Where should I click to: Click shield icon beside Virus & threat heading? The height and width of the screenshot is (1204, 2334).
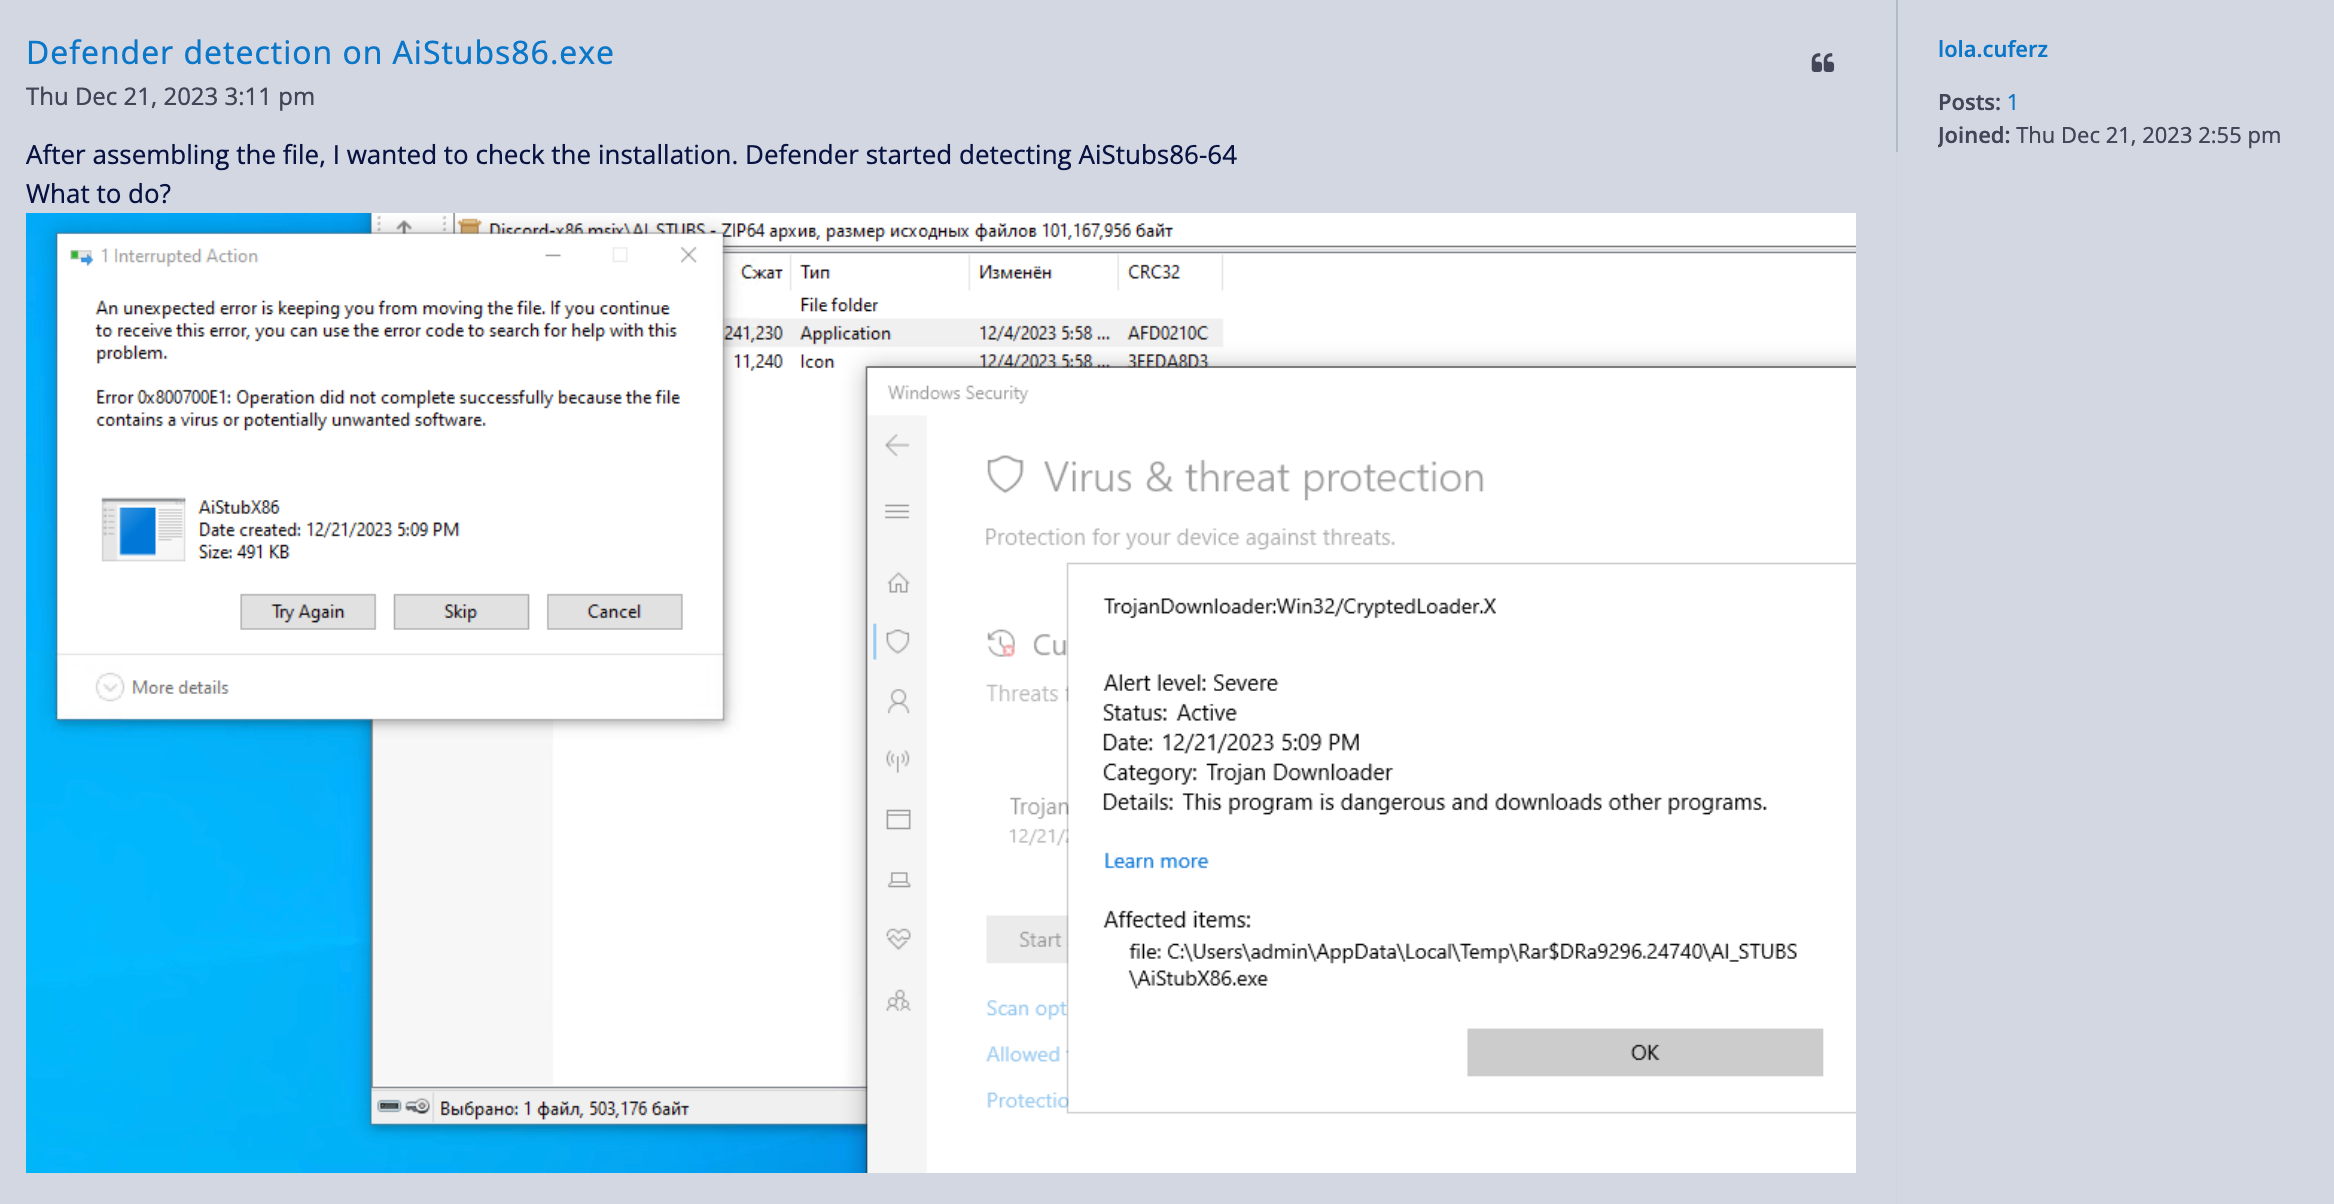click(x=1005, y=475)
